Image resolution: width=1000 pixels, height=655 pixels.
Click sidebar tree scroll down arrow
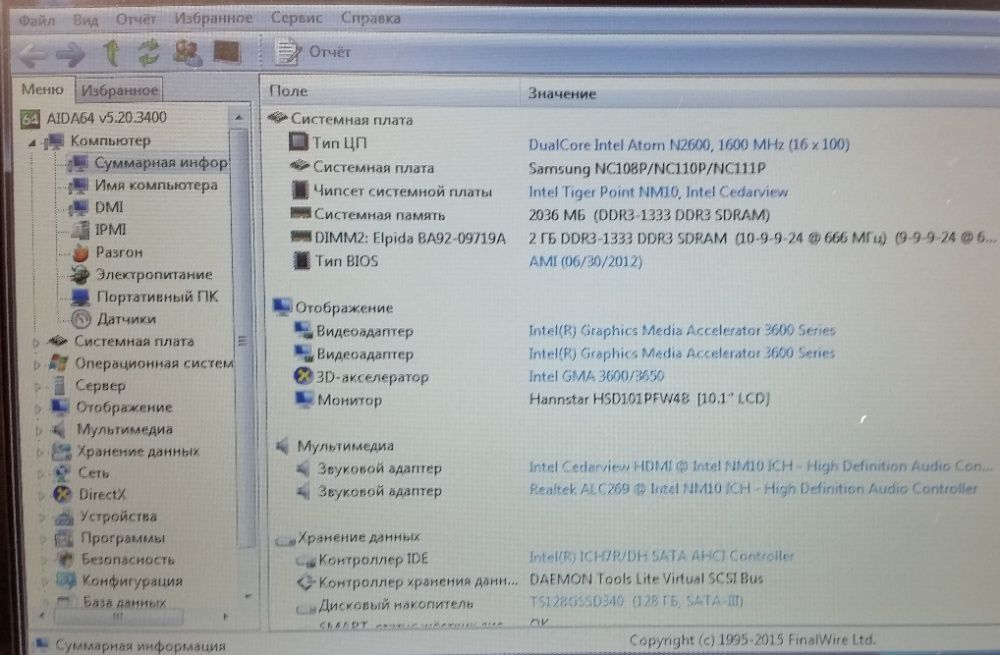click(247, 596)
